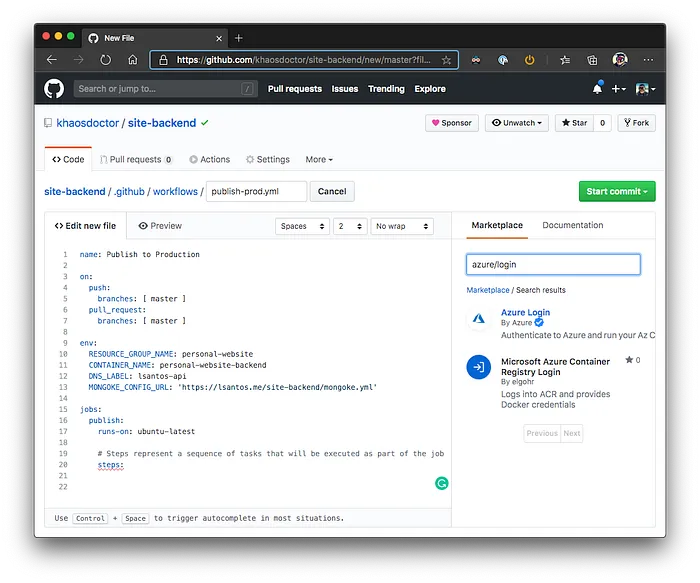The width and height of the screenshot is (700, 583).
Task: Click the Previous pagination button
Action: [542, 433]
